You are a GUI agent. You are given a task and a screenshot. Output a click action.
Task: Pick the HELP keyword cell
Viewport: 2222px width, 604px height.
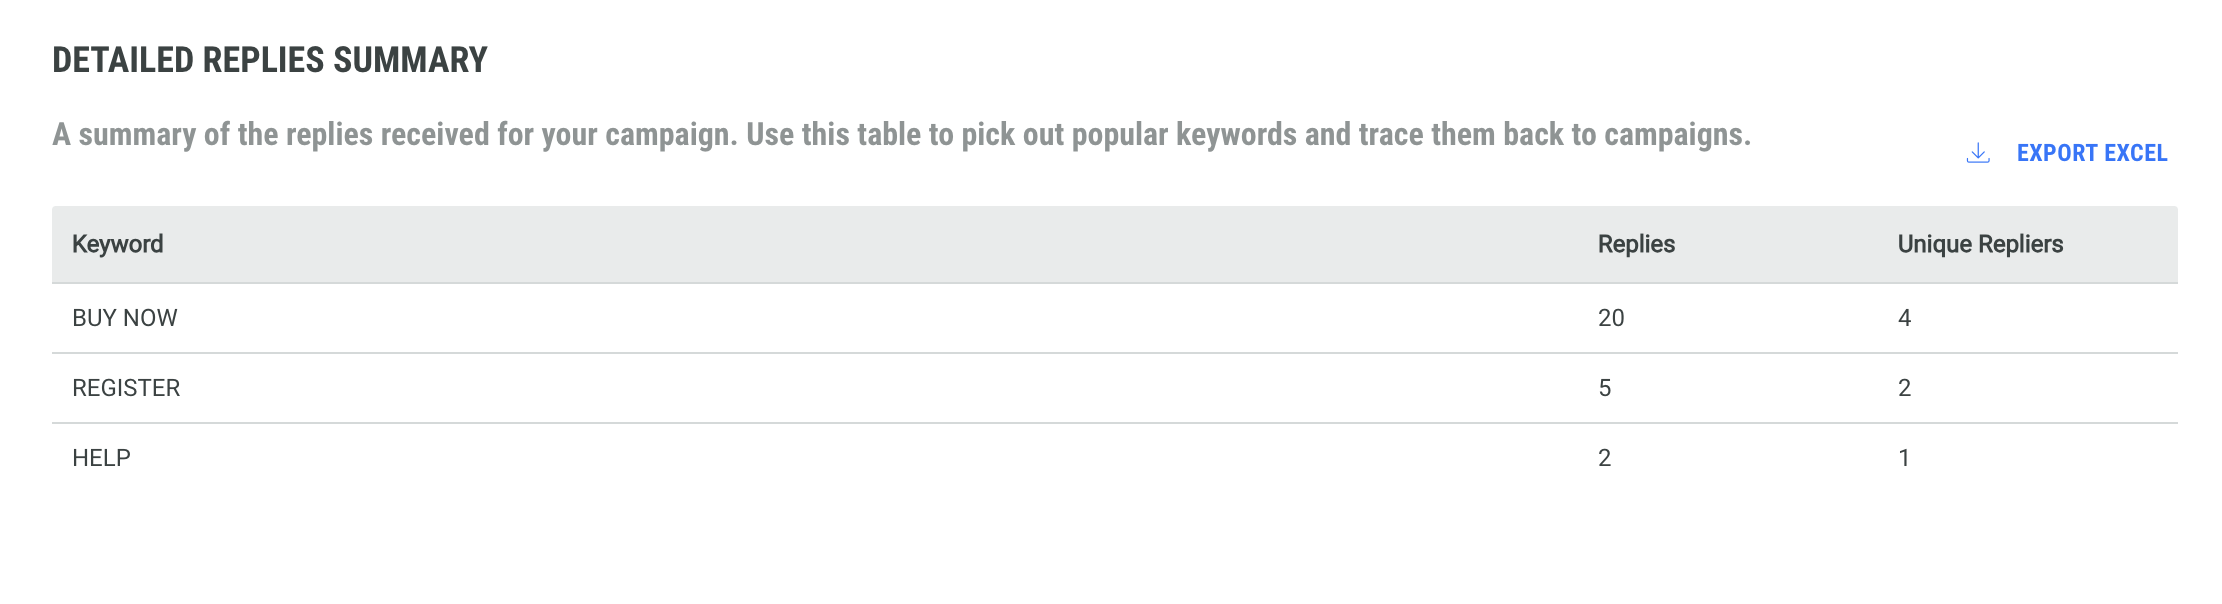click(101, 458)
